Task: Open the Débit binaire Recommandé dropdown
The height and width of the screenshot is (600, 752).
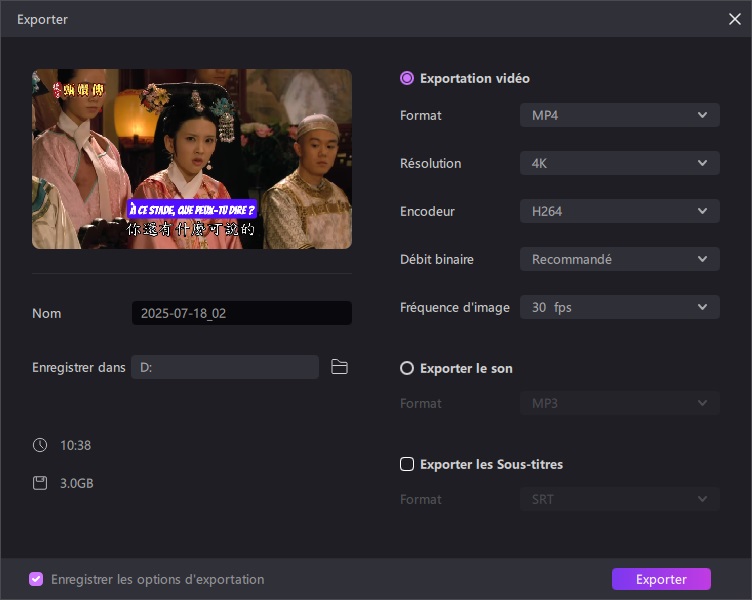Action: (619, 259)
